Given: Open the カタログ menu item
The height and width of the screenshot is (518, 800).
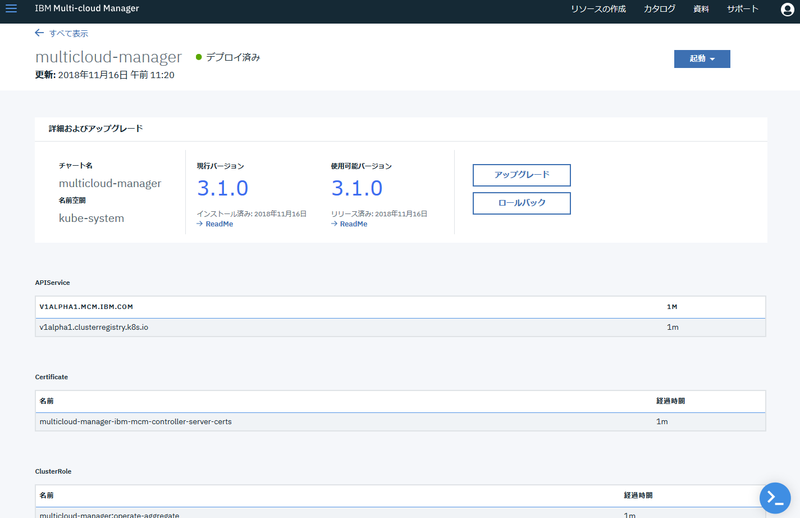Looking at the screenshot, I should (x=659, y=9).
